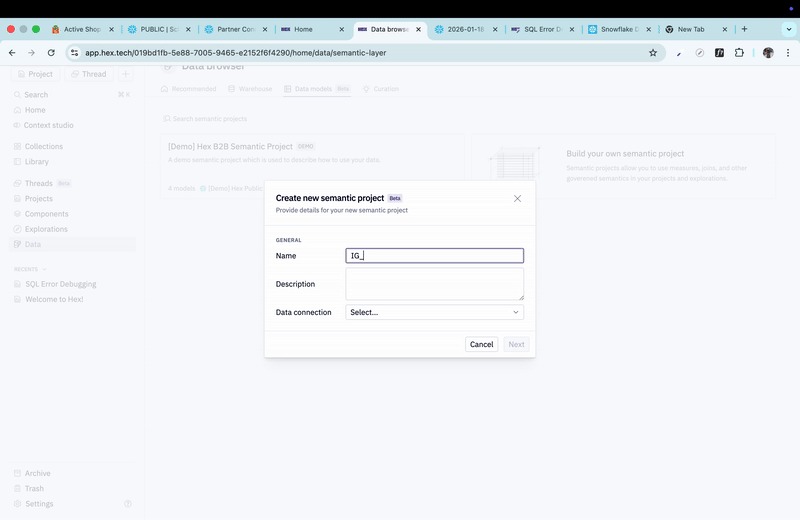Switch to Warehouse data browser tab

click(251, 89)
